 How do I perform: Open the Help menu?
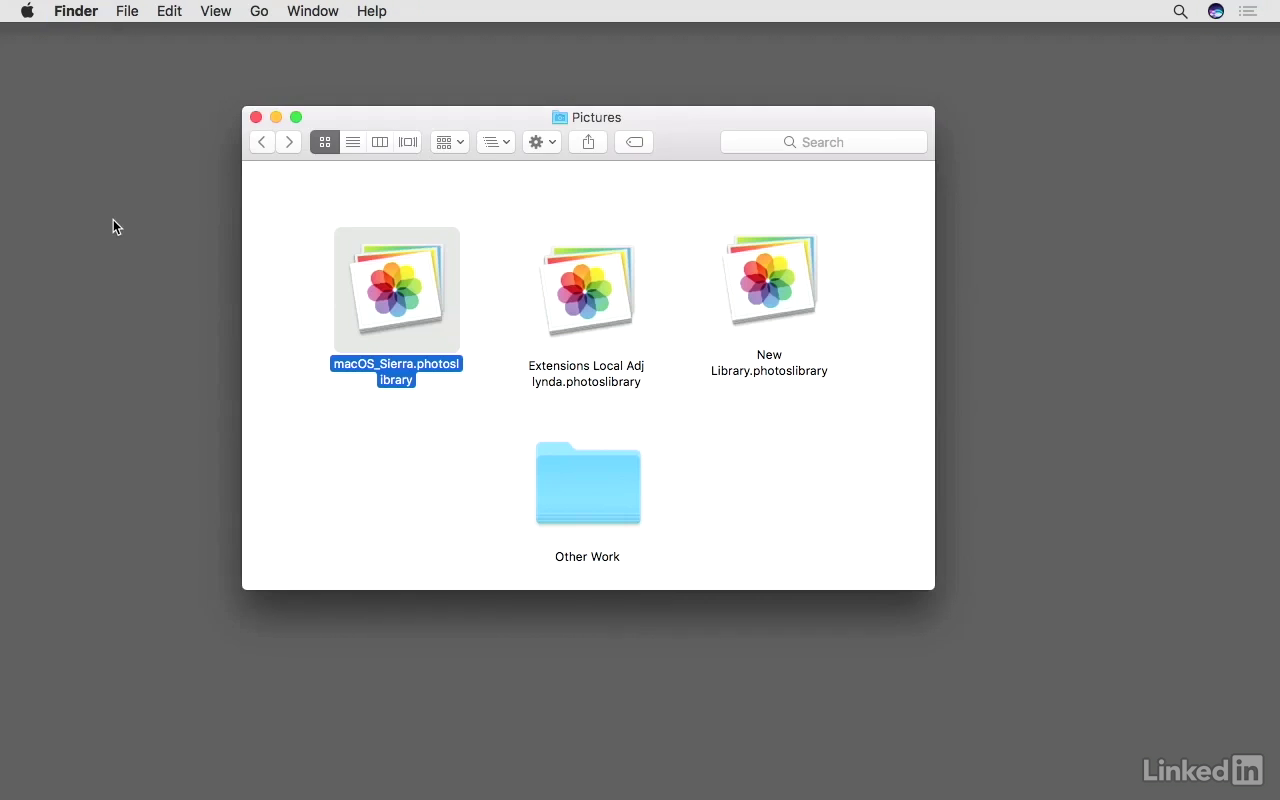tap(372, 11)
